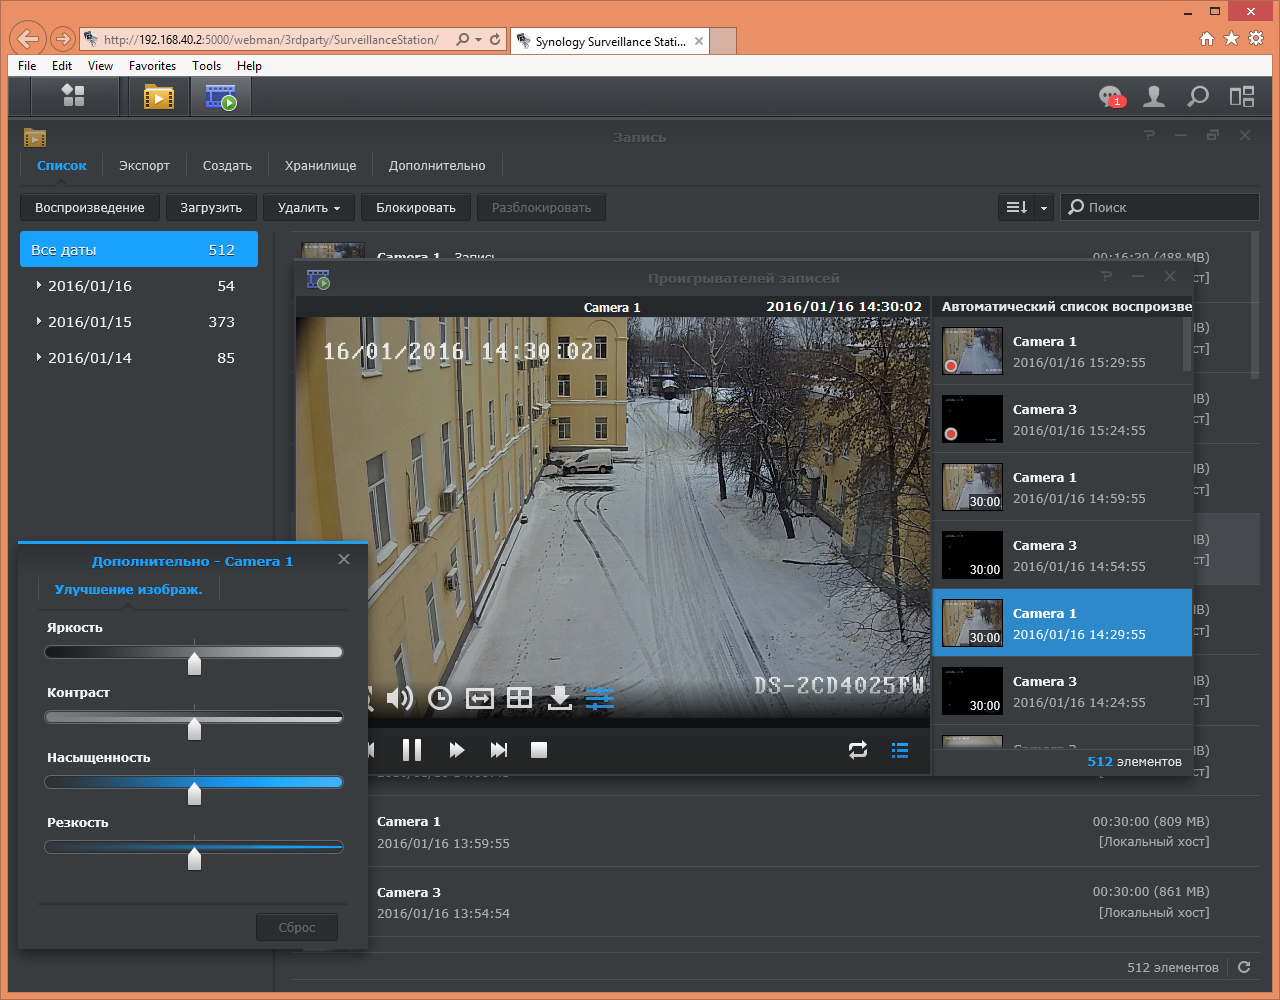The height and width of the screenshot is (1000, 1280).
Task: Click the fit-width aspect icon in player
Action: (x=480, y=698)
